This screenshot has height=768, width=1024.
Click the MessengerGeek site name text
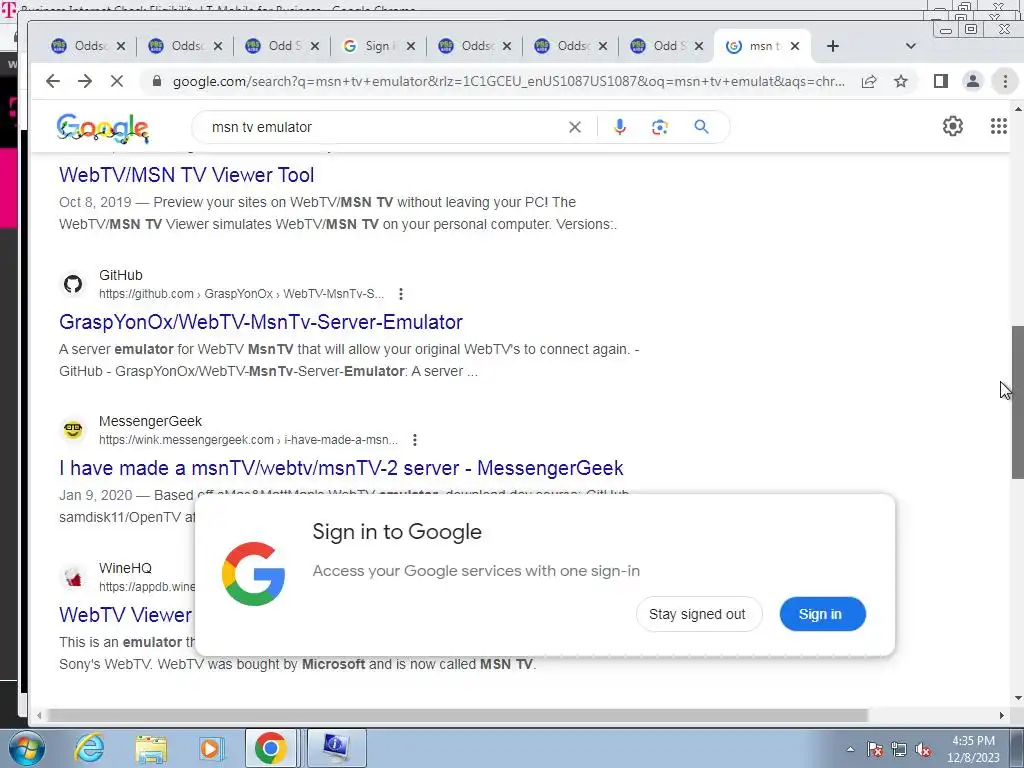pos(150,421)
